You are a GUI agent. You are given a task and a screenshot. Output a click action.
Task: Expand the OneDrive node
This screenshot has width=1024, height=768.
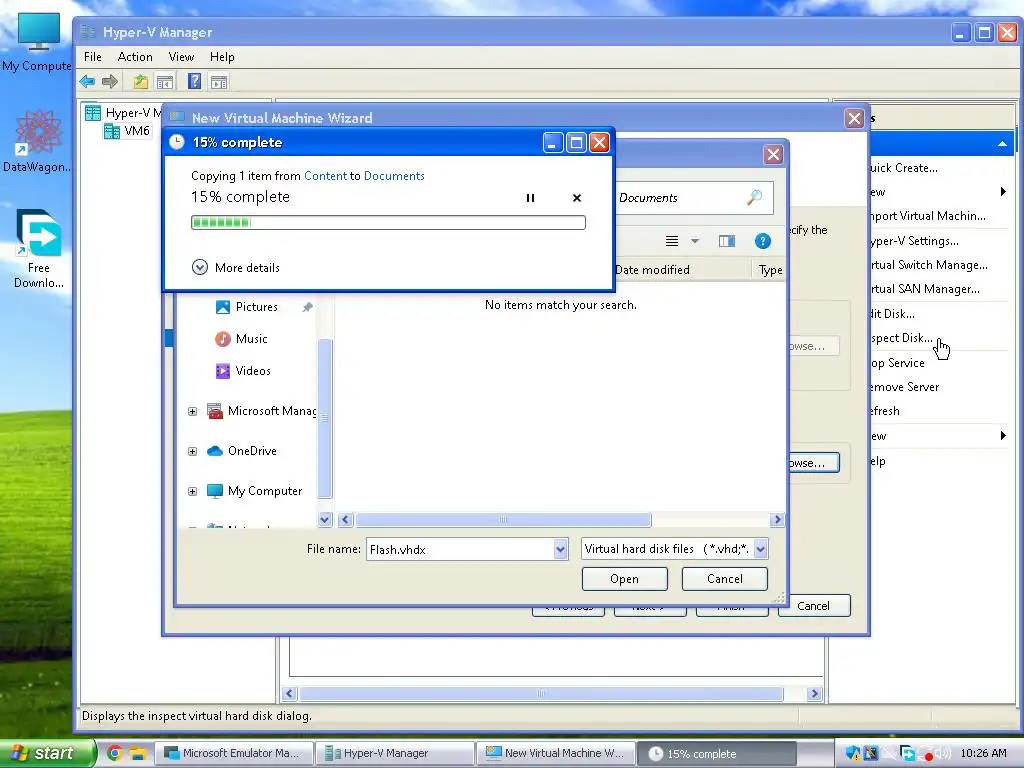[192, 451]
